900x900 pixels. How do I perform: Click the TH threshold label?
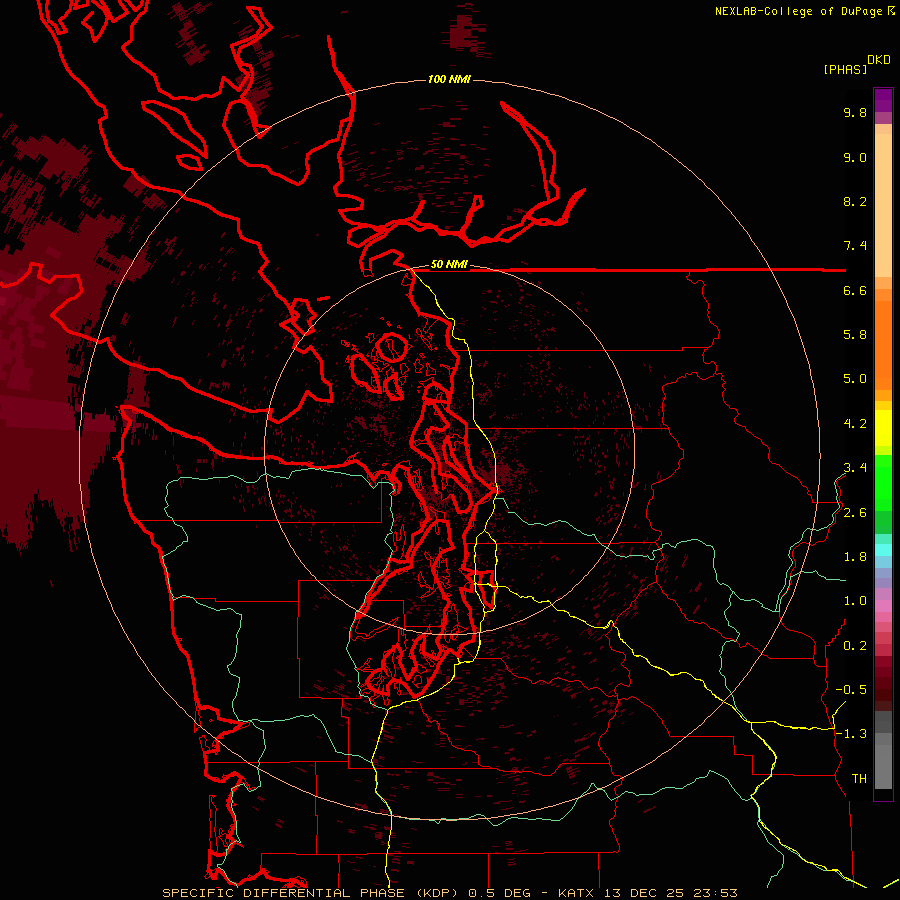pos(859,779)
